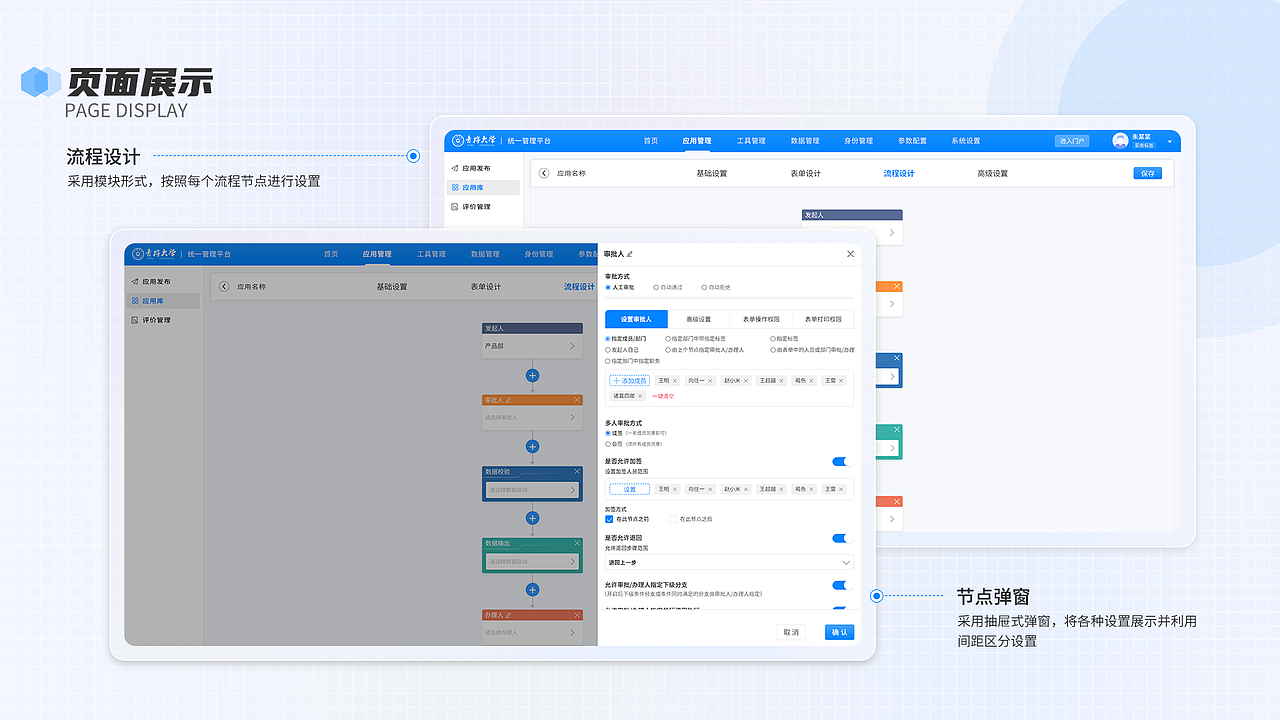Viewport: 1280px width, 720px height.
Task: Click 确认 button in drawer
Action: click(x=840, y=632)
